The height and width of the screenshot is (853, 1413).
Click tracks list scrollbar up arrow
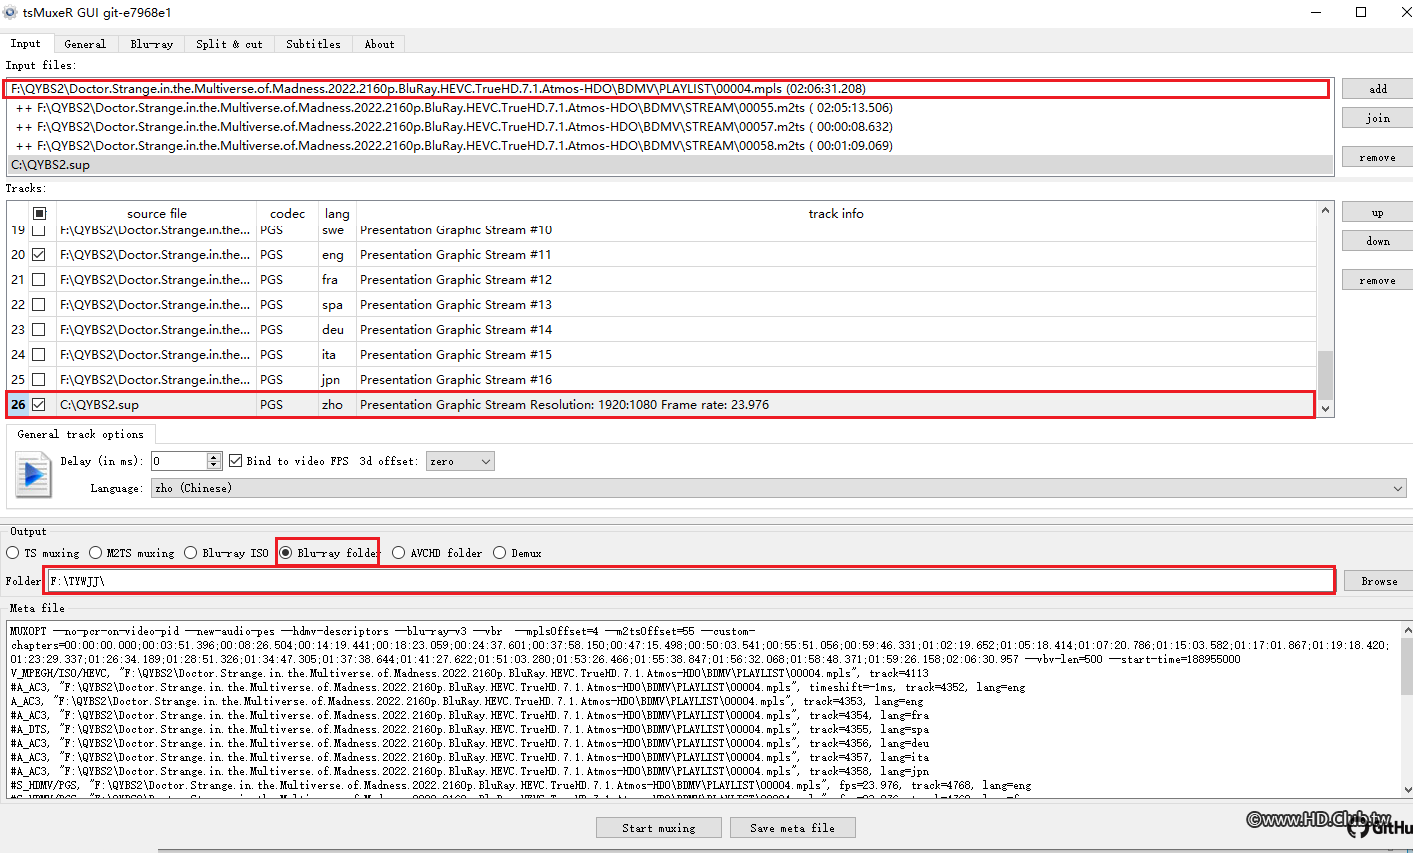[x=1326, y=210]
